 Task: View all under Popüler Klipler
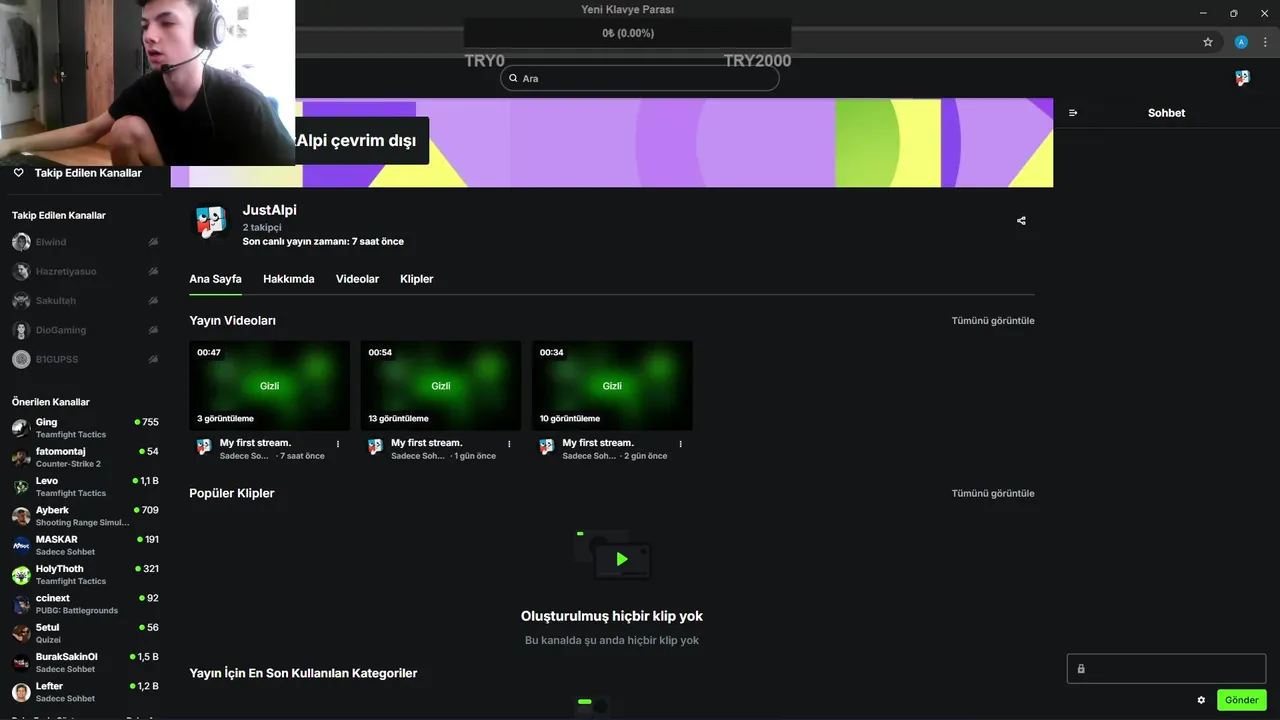click(993, 493)
